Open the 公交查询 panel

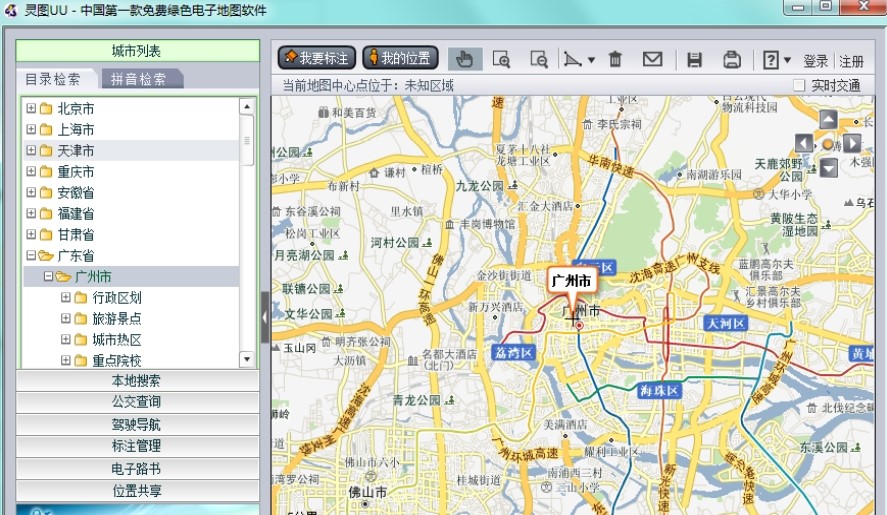(136, 402)
